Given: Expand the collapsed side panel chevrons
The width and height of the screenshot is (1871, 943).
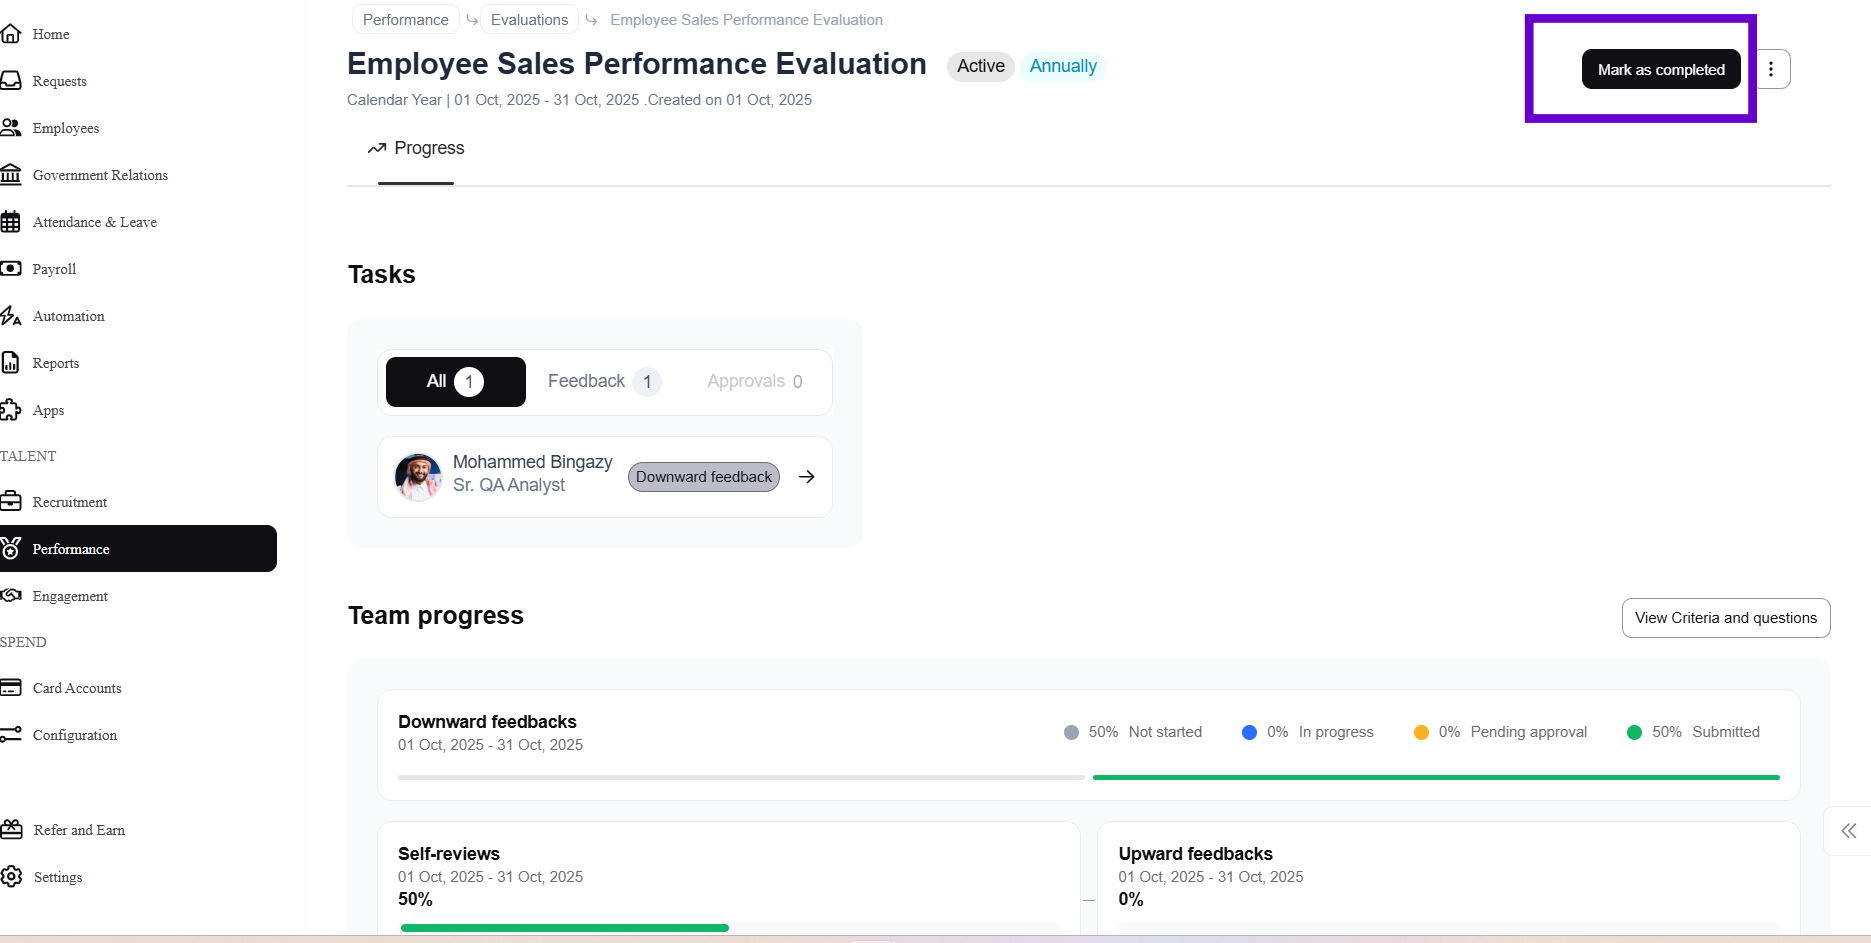Looking at the screenshot, I should pyautogui.click(x=1848, y=831).
